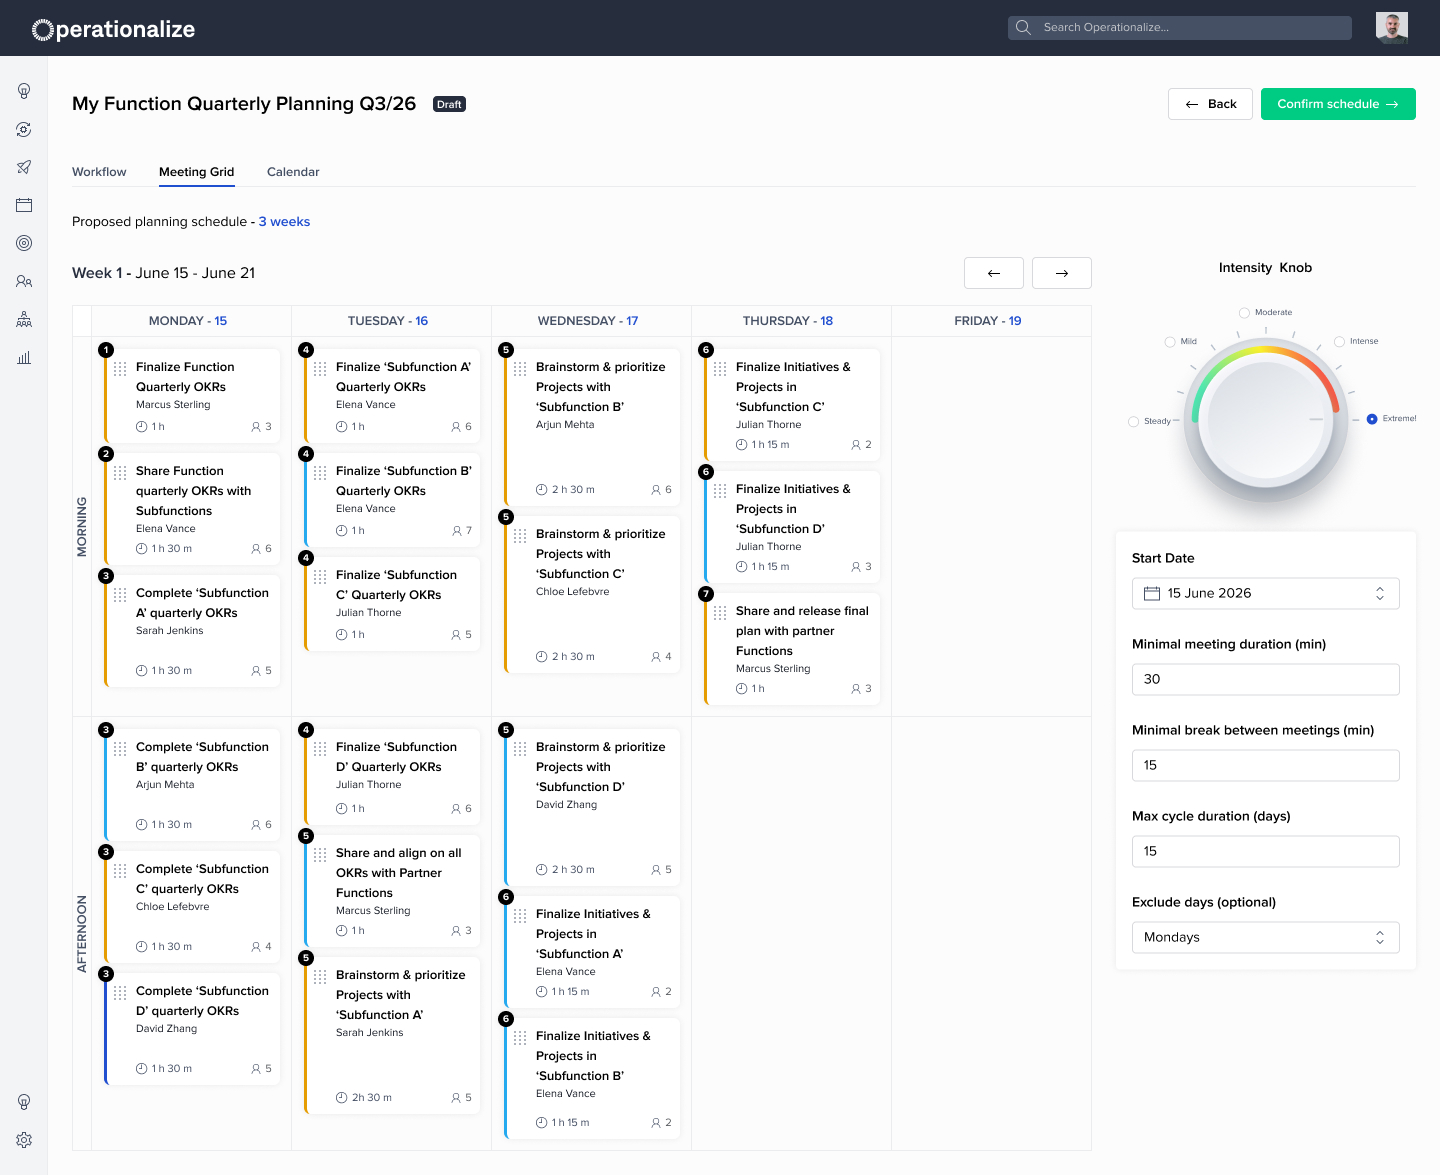
Task: Switch to the Meeting Grid tab
Action: [x=197, y=172]
